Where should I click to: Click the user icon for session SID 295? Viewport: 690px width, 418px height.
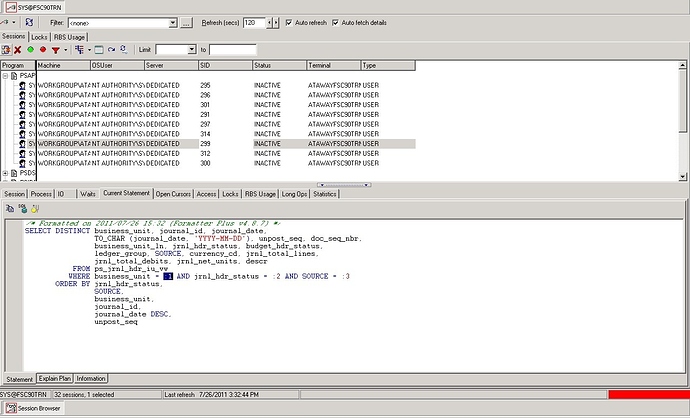point(22,85)
